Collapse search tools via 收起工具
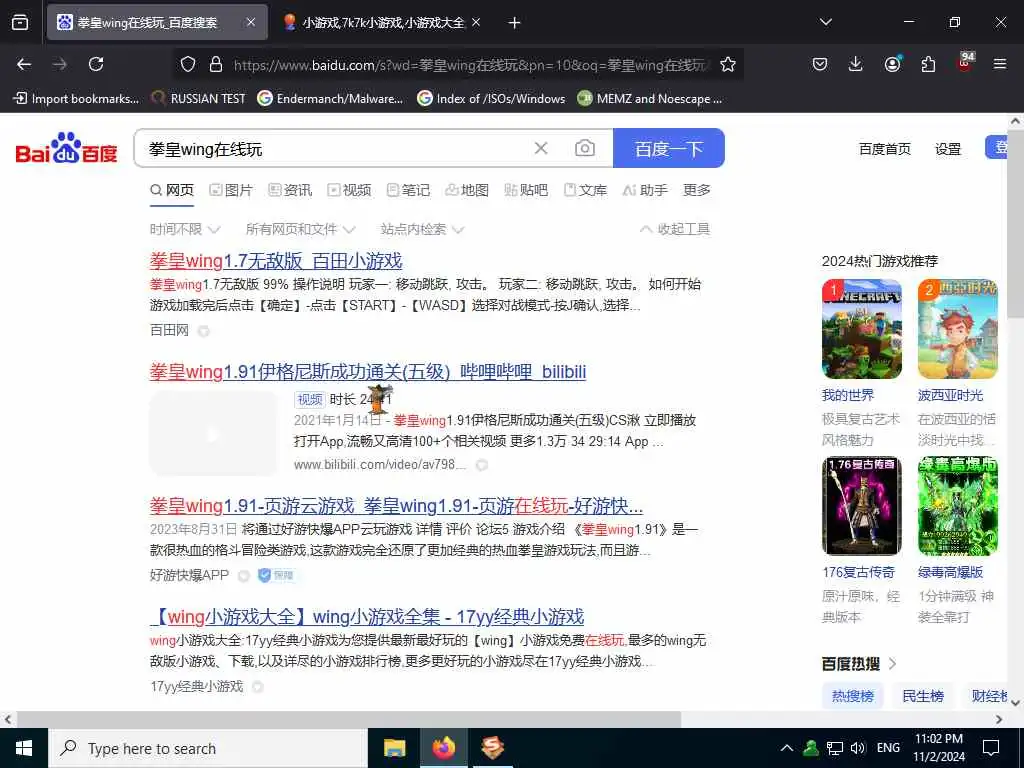Viewport: 1024px width, 768px height. (675, 229)
